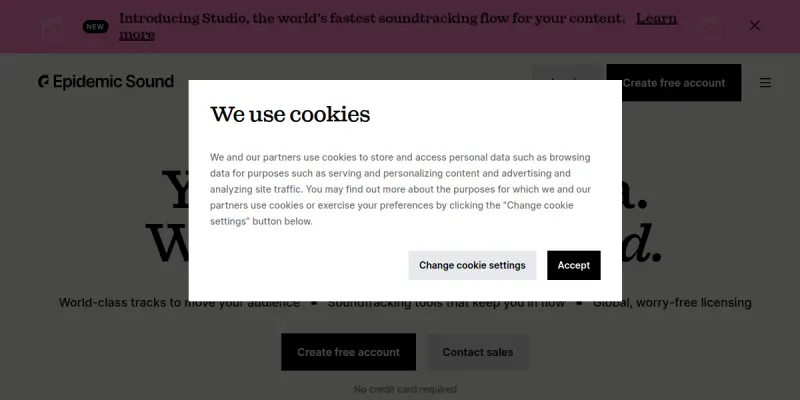This screenshot has height=400, width=800.
Task: Close the Studio announcement banner
Action: pos(754,26)
